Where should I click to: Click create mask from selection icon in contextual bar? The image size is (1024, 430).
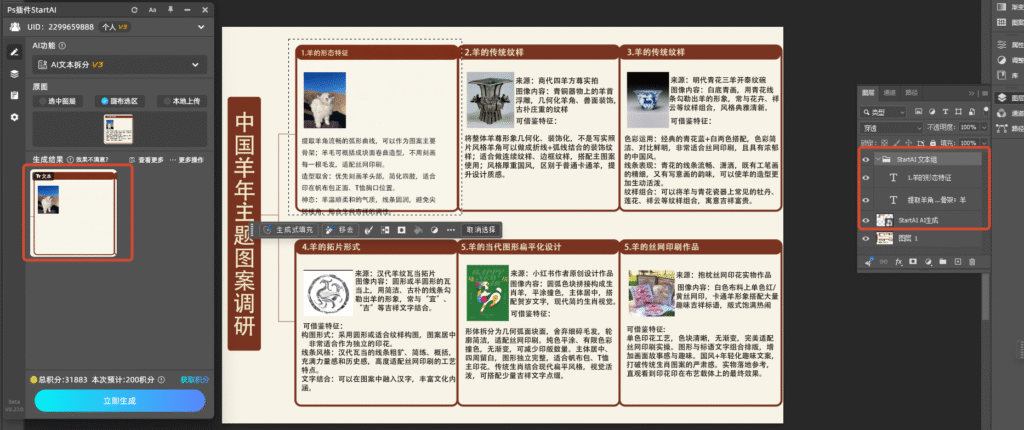402,230
